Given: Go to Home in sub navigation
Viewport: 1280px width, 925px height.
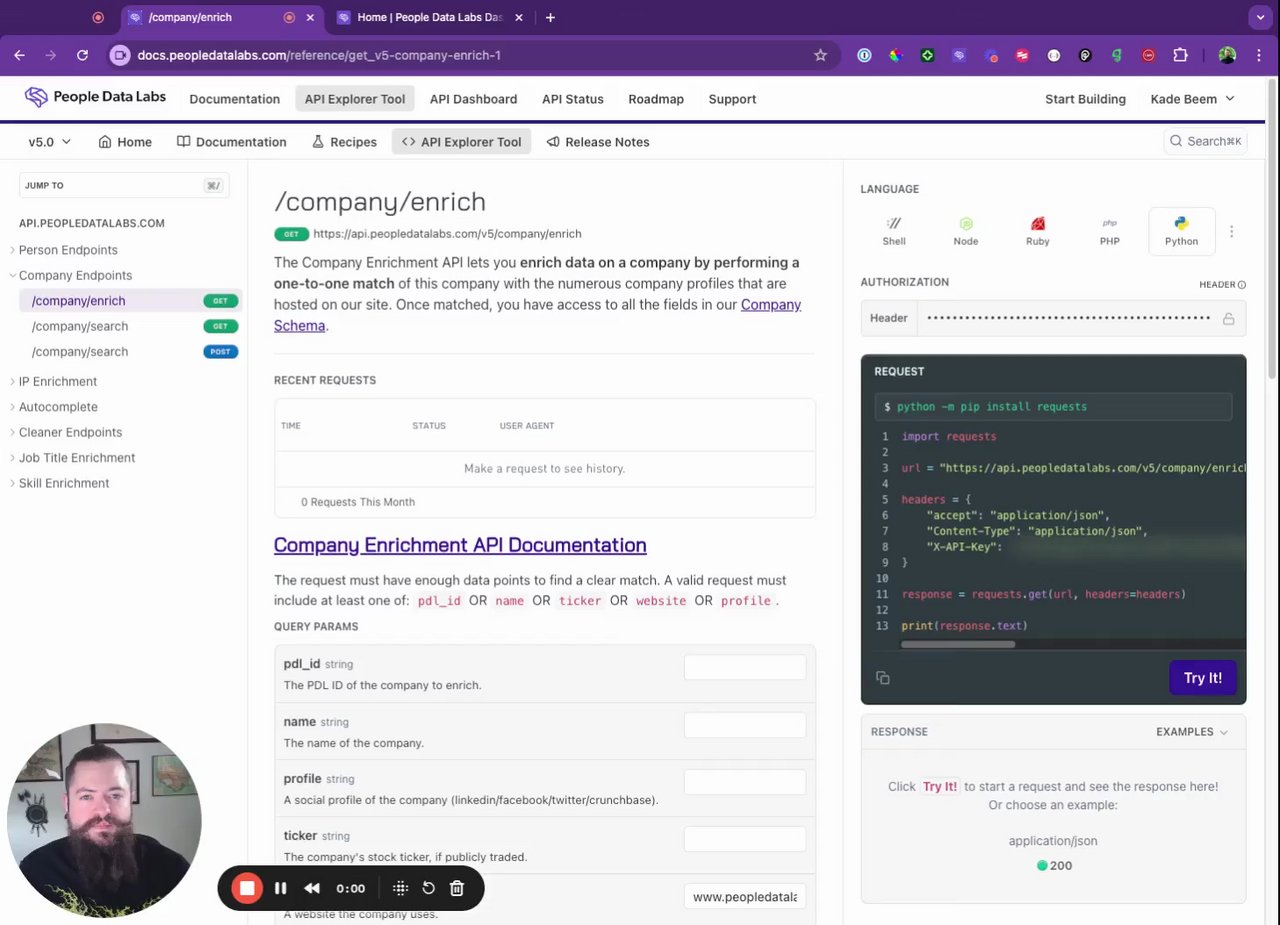Looking at the screenshot, I should click(125, 142).
